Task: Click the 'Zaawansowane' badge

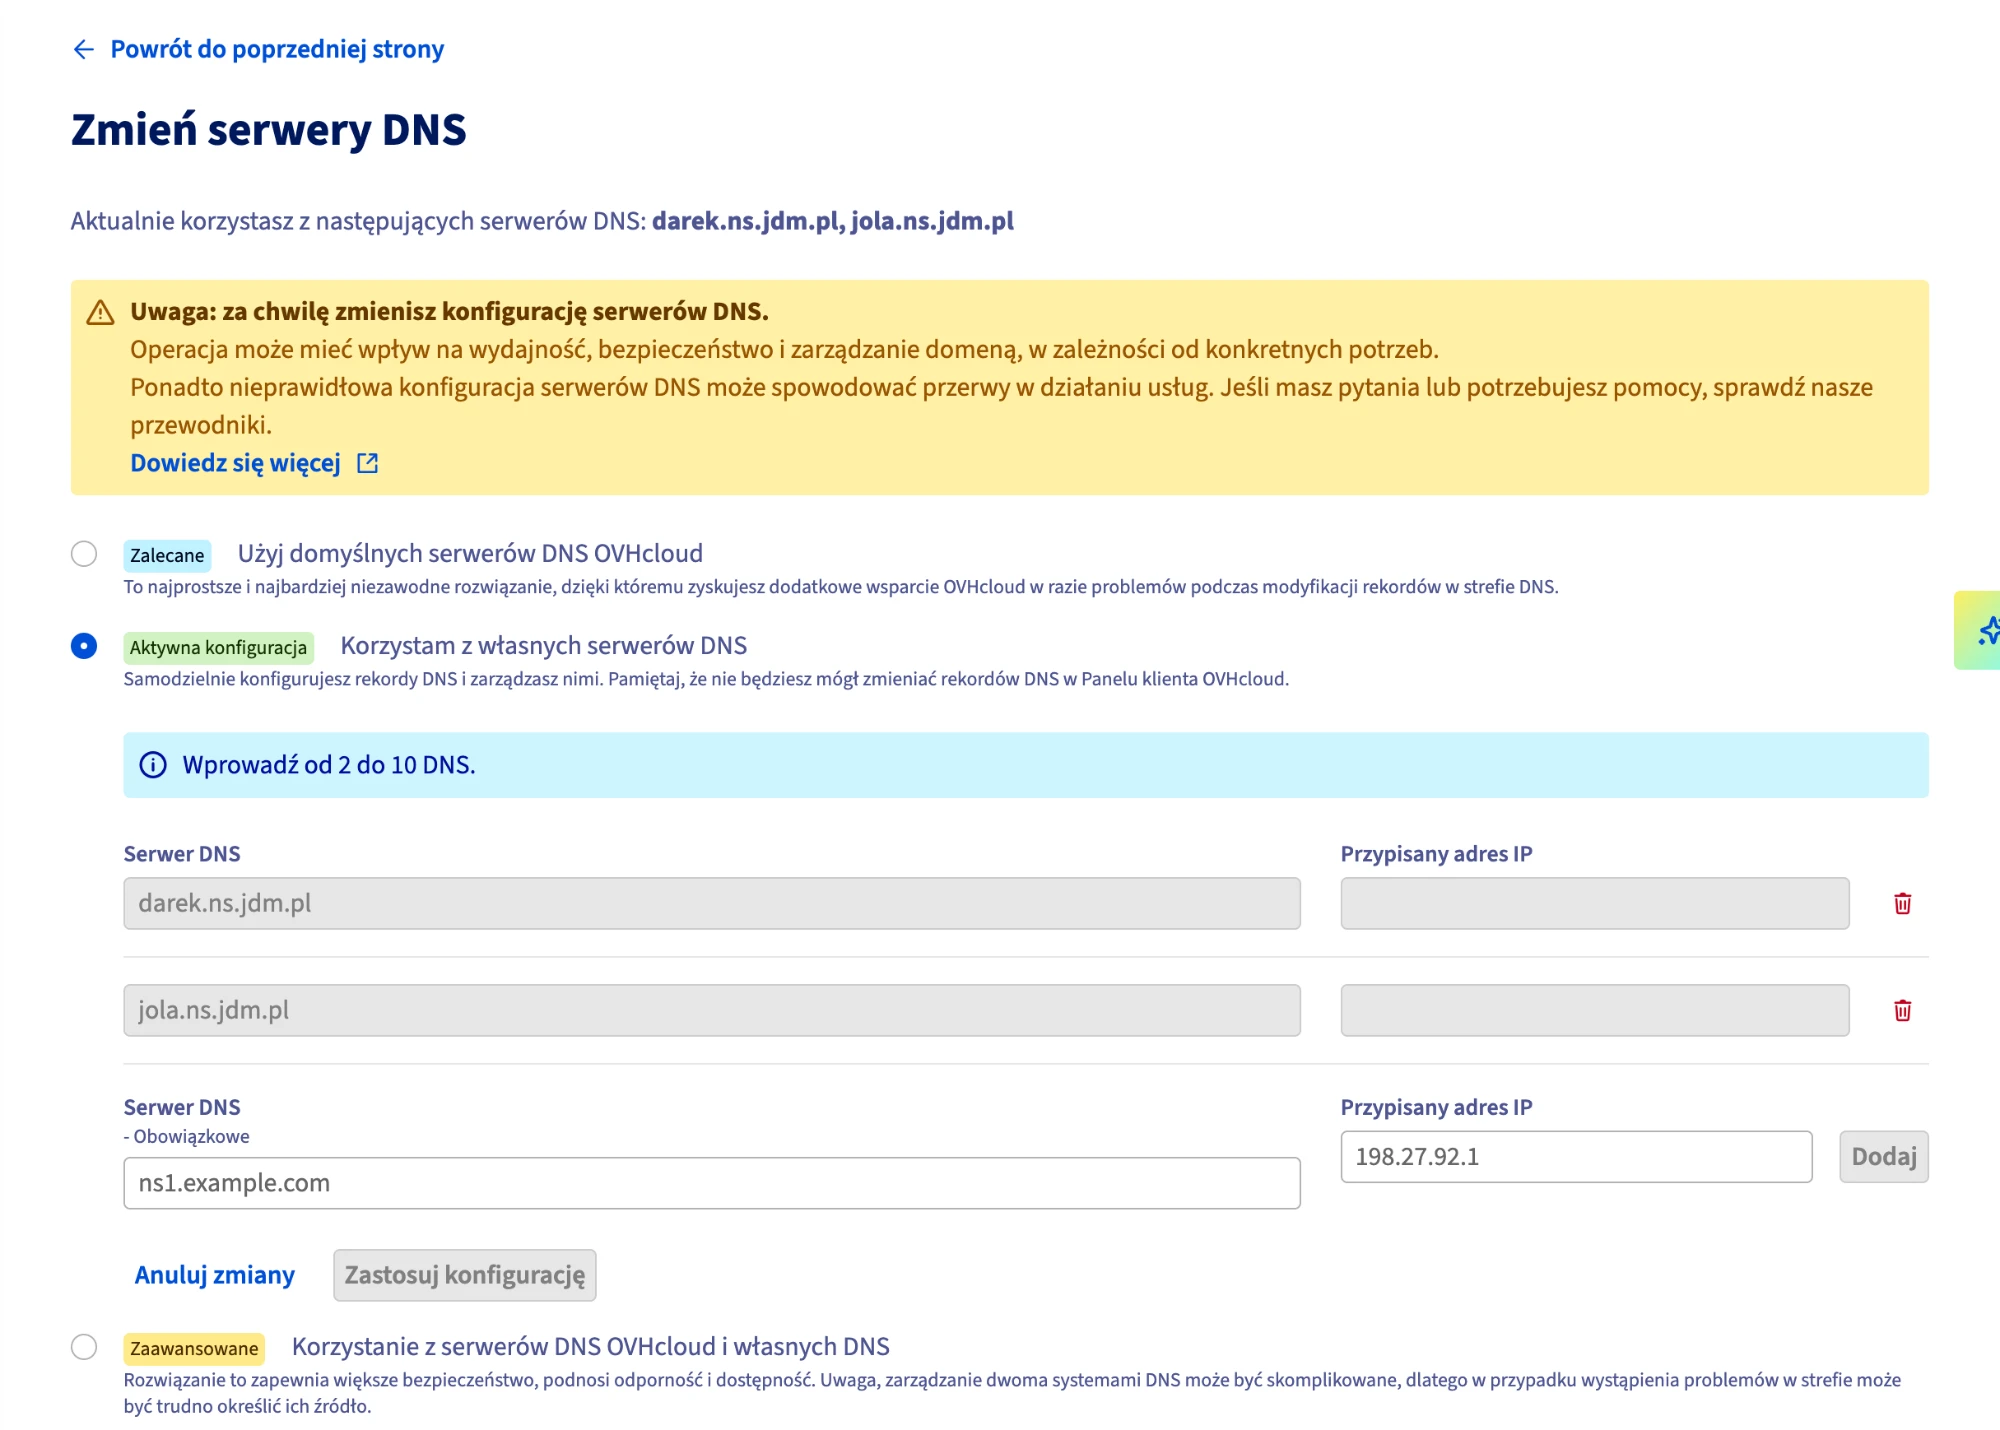Action: coord(194,1348)
